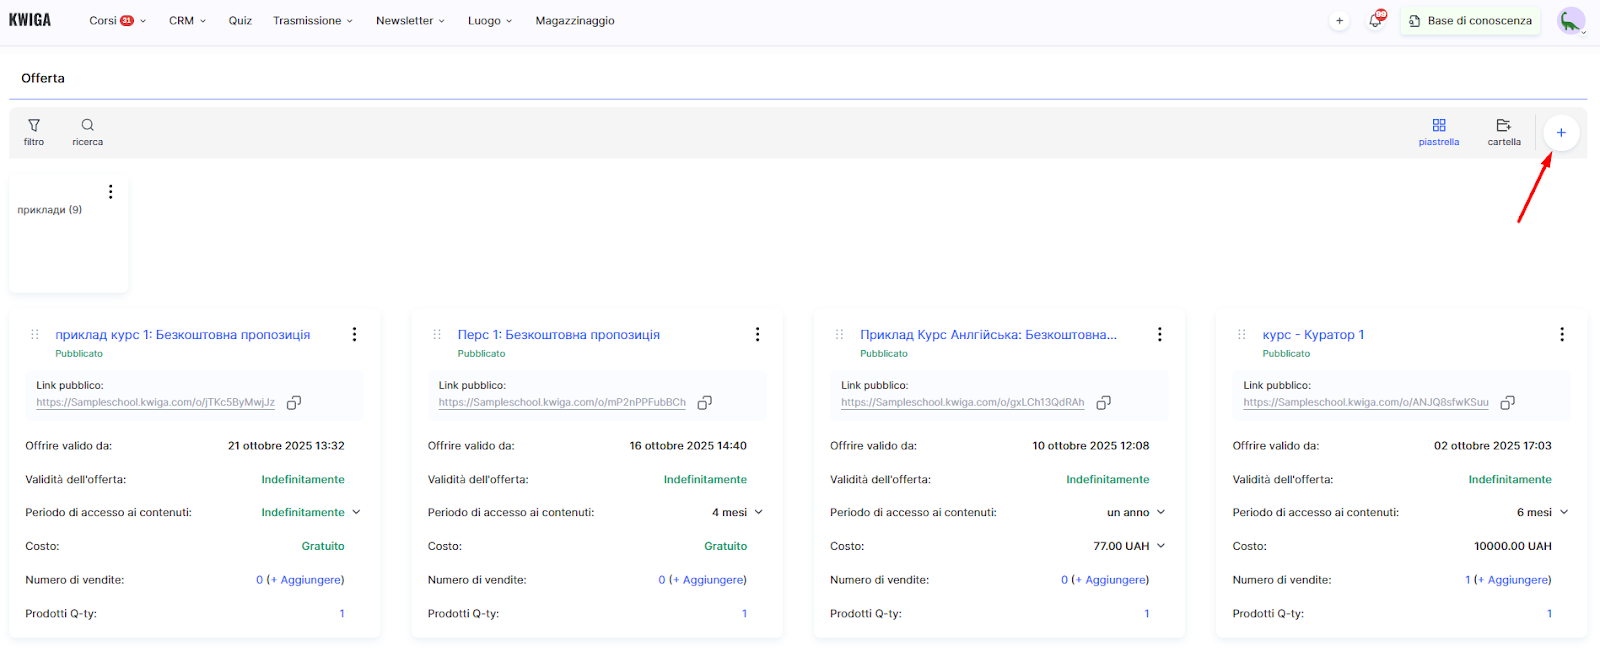
Task: Add a new offer with plus button
Action: pos(1560,133)
